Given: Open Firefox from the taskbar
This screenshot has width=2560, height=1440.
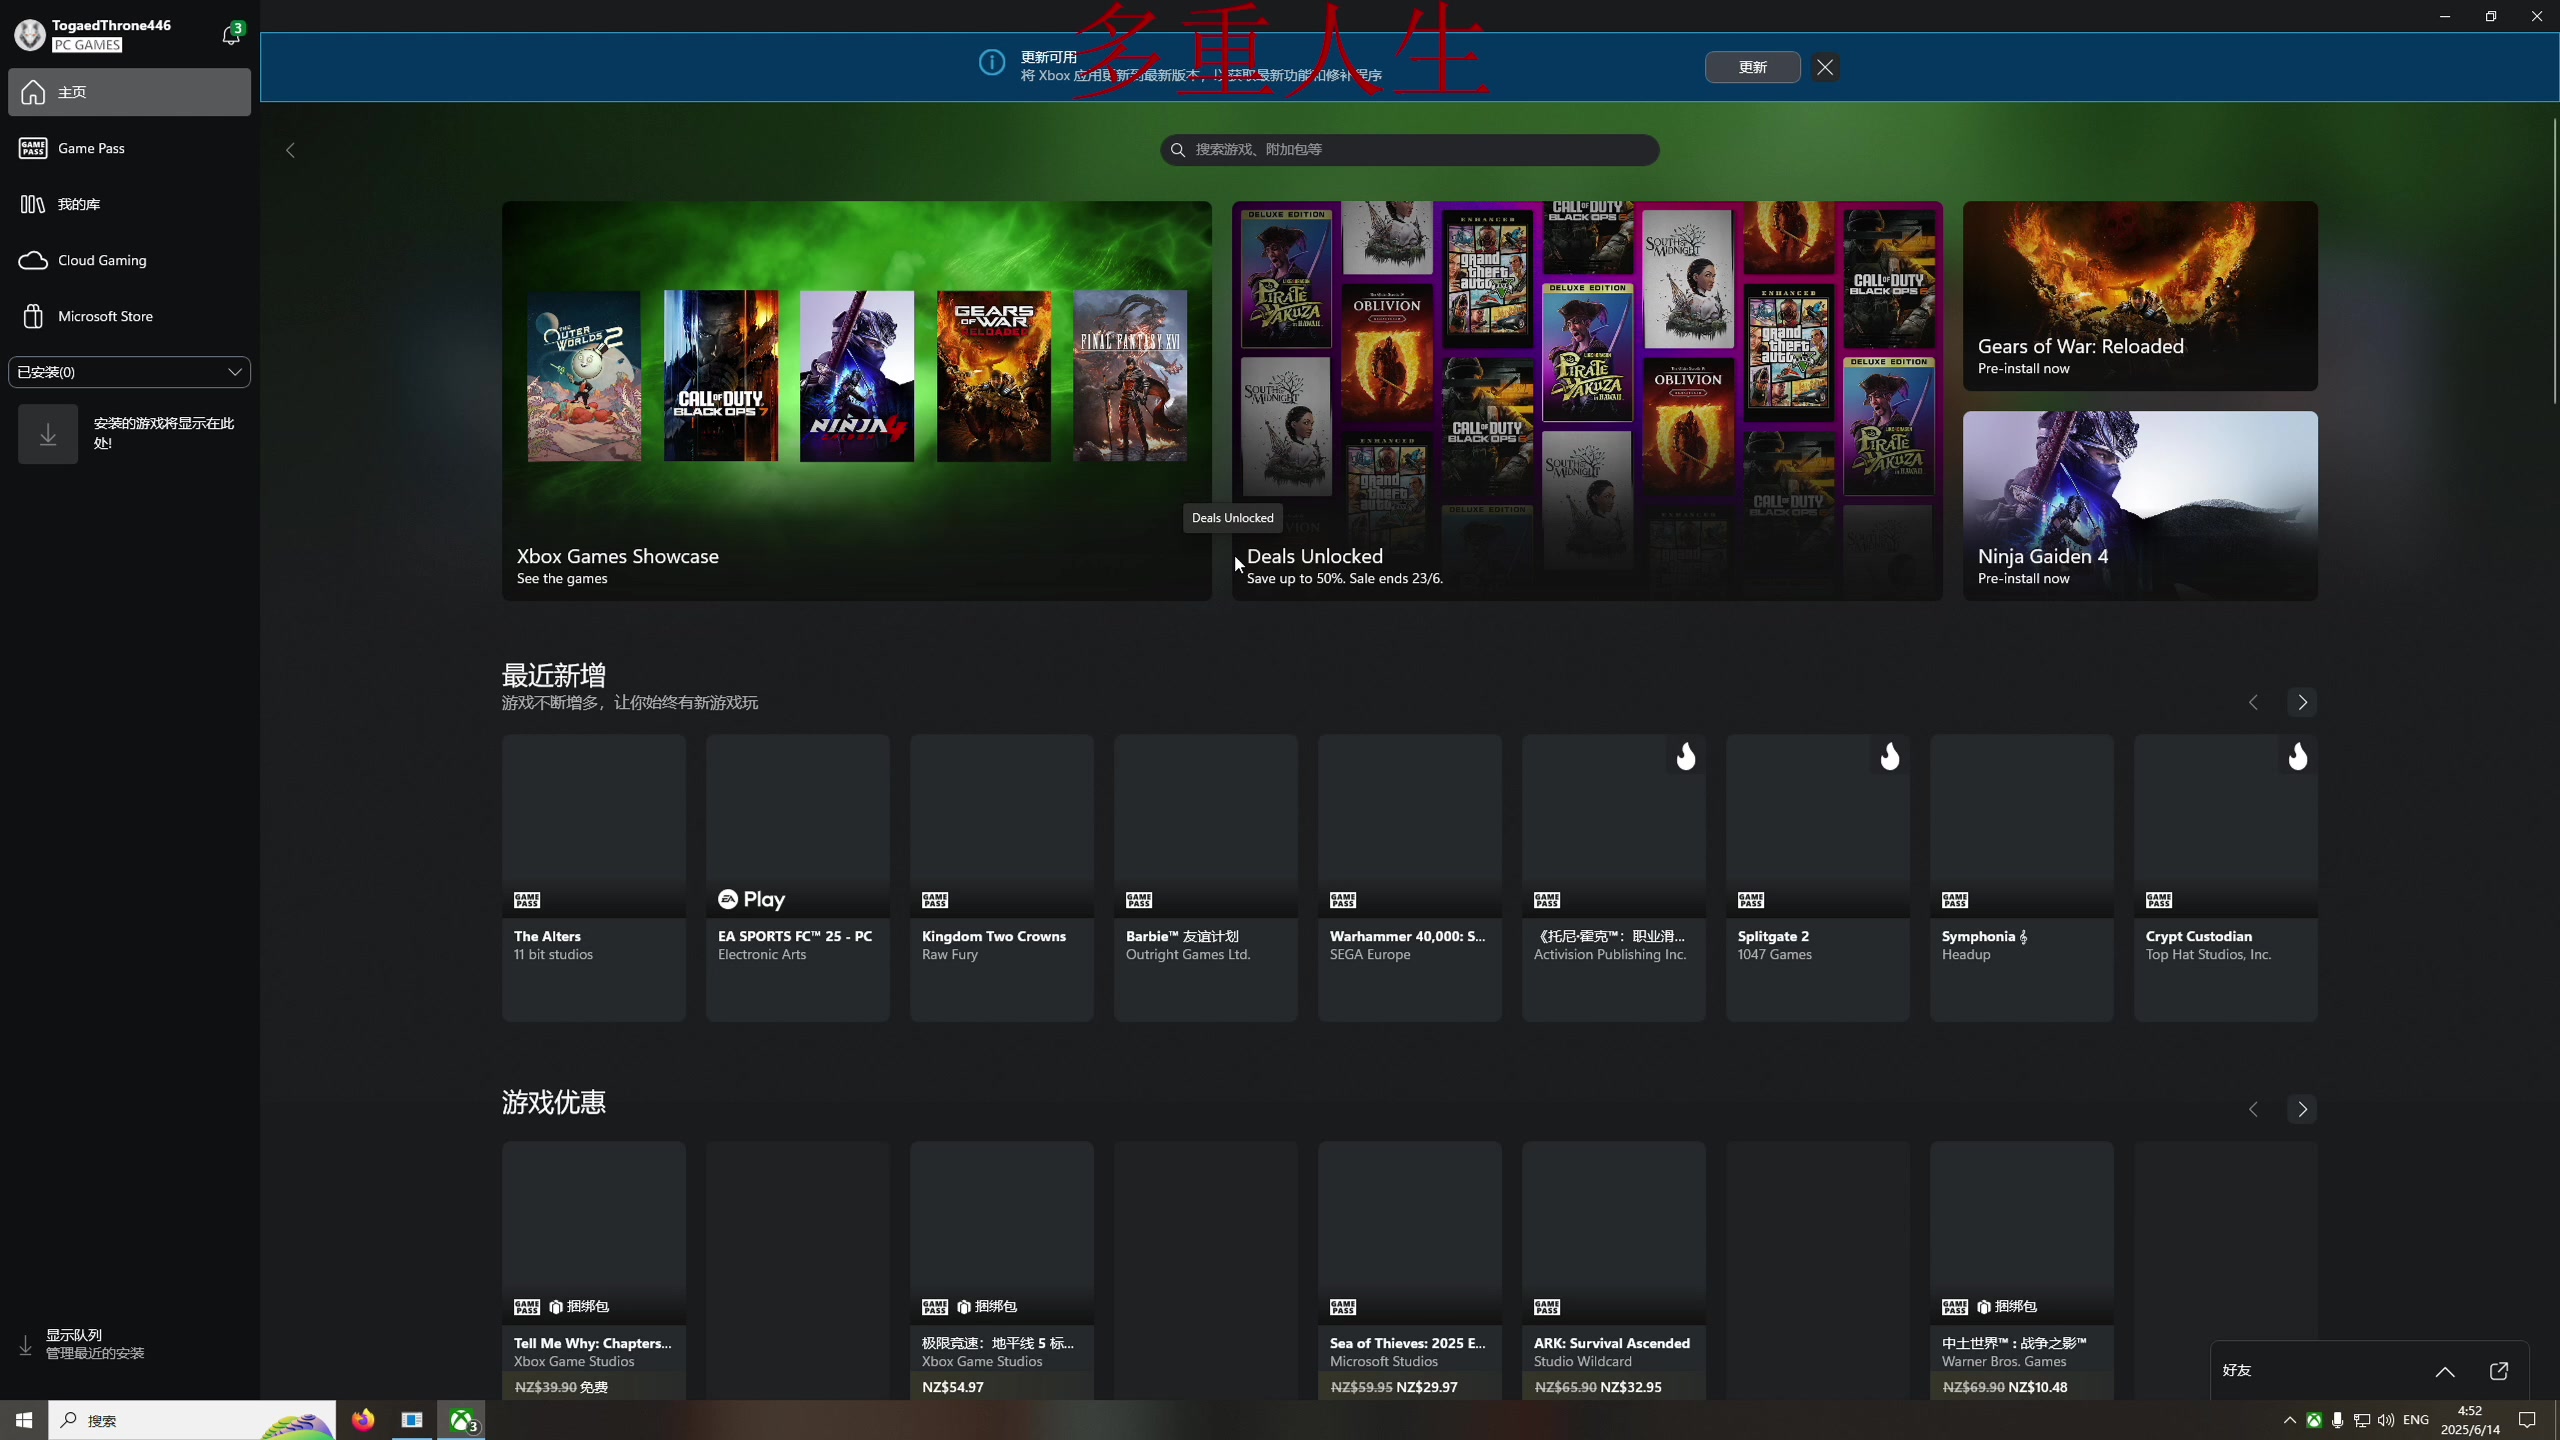Looking at the screenshot, I should pos(363,1420).
